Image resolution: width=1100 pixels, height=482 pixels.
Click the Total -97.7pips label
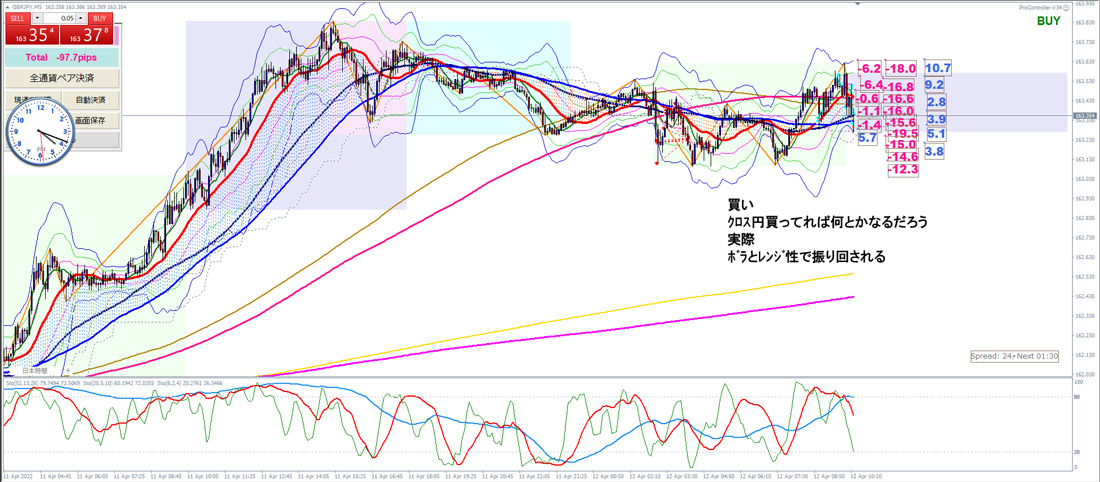59,59
